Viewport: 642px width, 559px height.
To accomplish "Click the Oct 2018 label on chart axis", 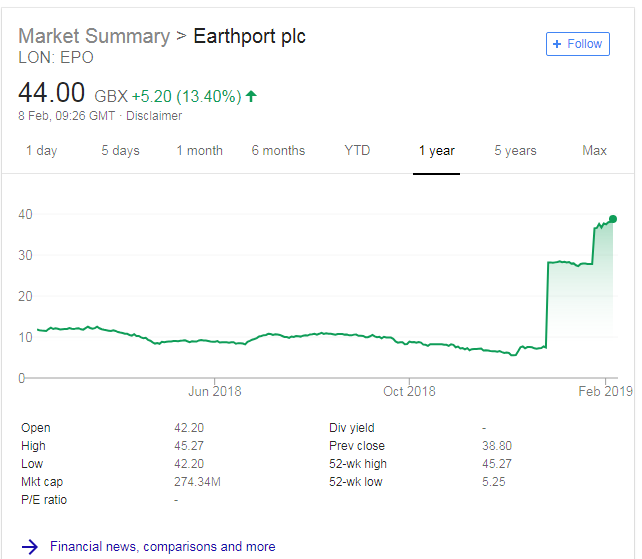I will [409, 391].
